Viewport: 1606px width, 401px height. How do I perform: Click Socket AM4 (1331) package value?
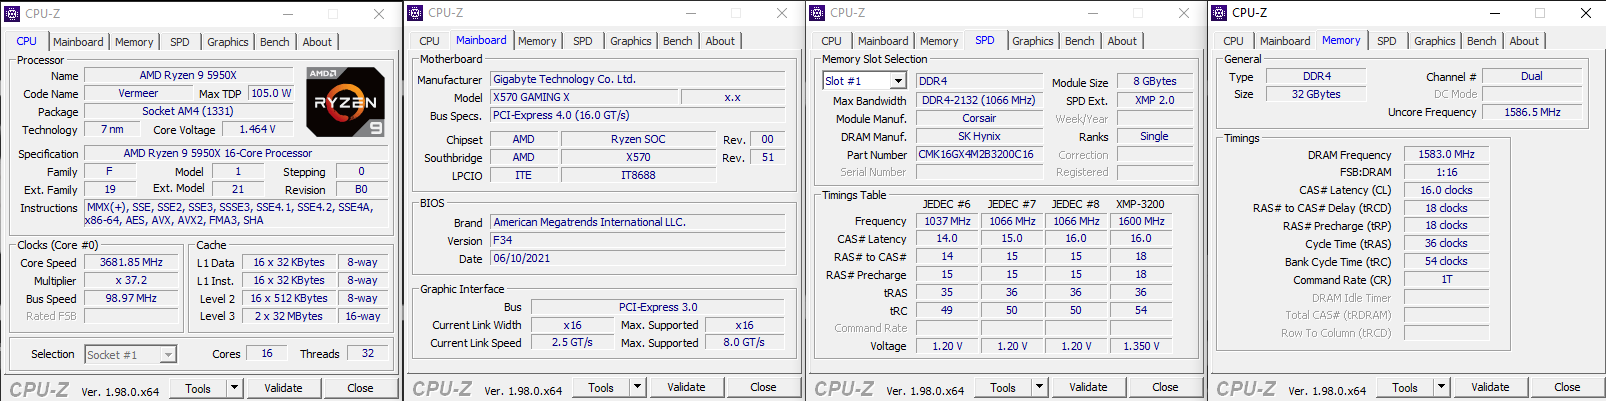188,111
